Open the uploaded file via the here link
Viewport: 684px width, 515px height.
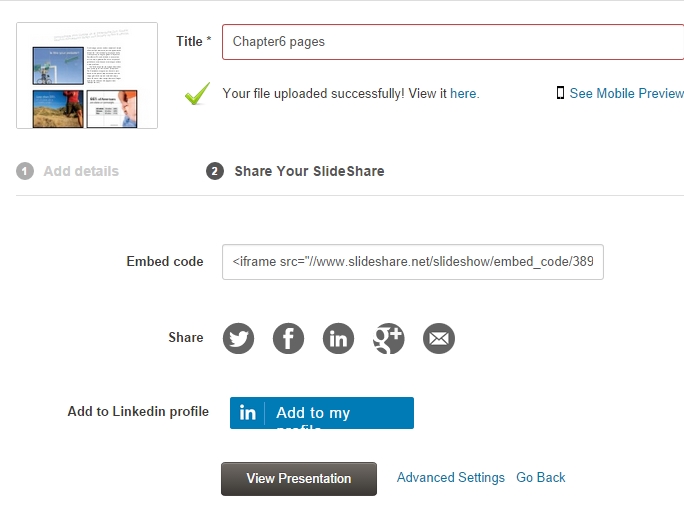pos(464,93)
